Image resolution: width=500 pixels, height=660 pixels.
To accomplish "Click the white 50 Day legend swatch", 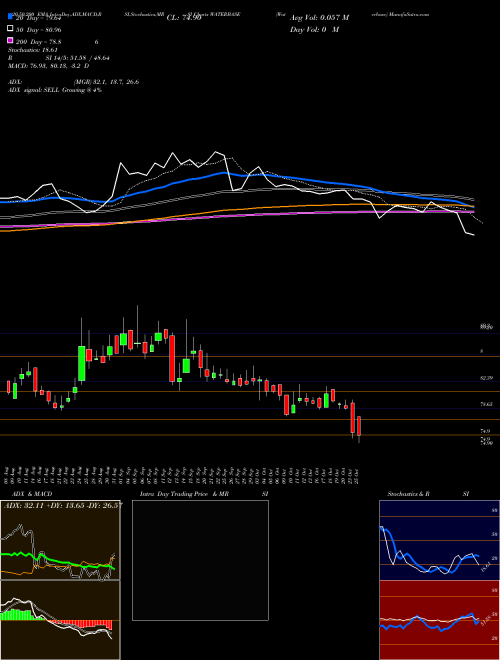I will (11, 29).
